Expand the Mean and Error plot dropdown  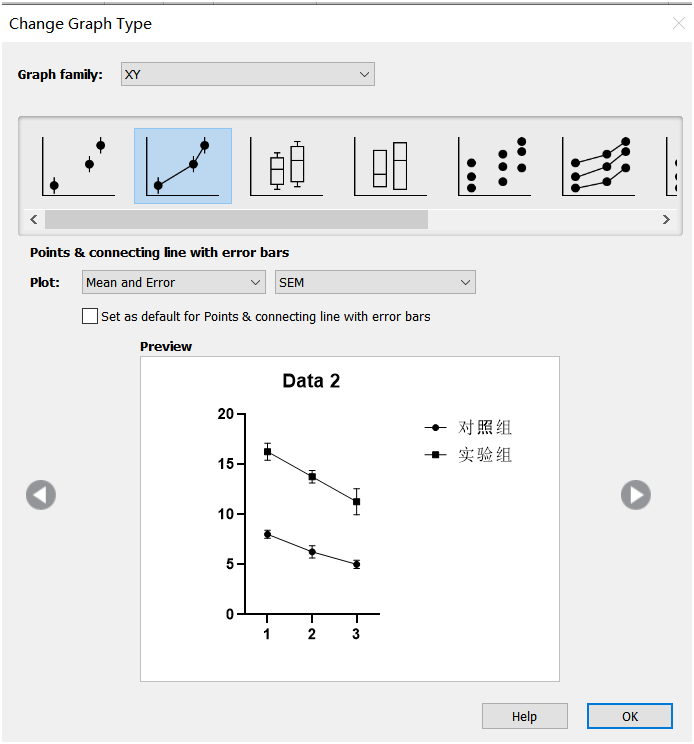tap(173, 283)
